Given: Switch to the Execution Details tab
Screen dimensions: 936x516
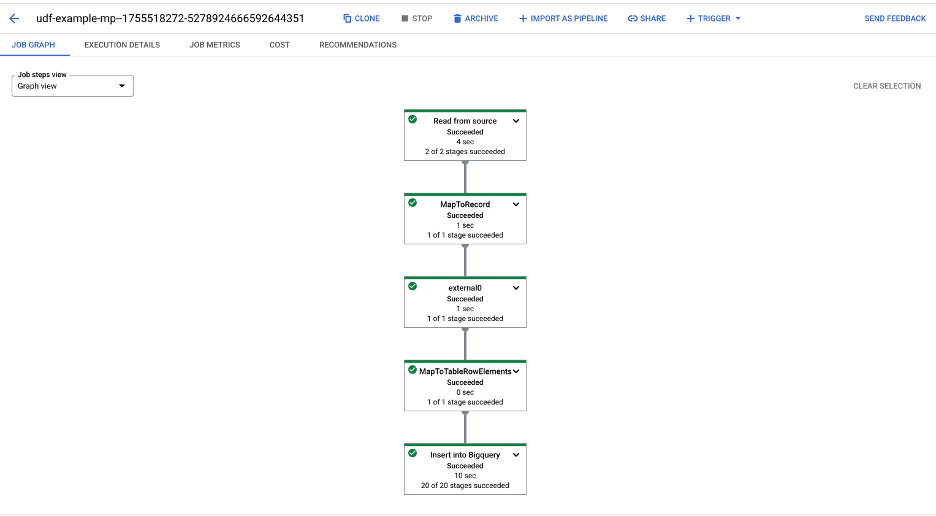Looking at the screenshot, I should point(122,45).
